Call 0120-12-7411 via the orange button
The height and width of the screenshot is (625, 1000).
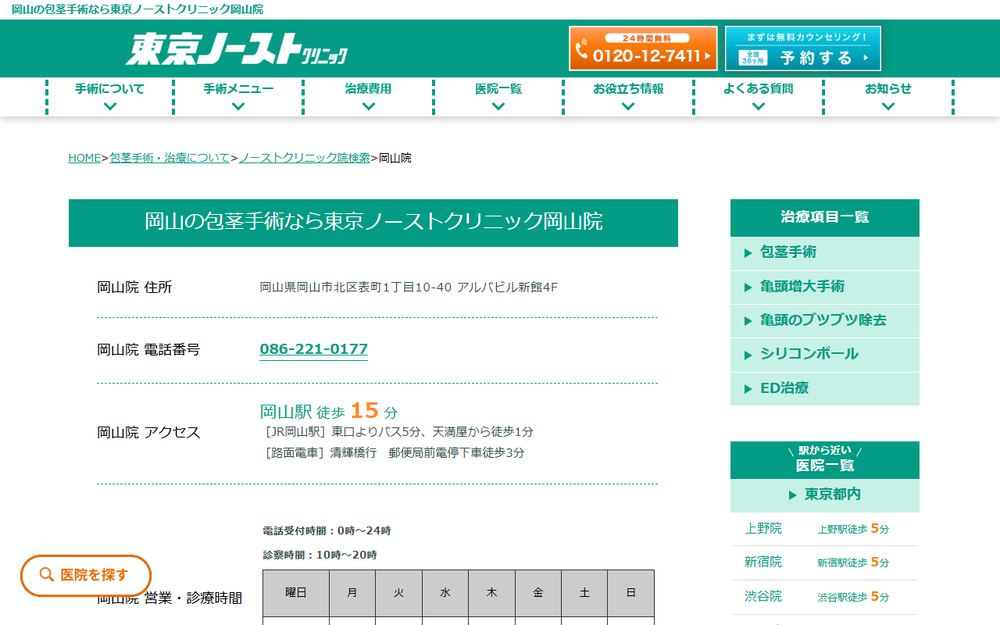643,48
